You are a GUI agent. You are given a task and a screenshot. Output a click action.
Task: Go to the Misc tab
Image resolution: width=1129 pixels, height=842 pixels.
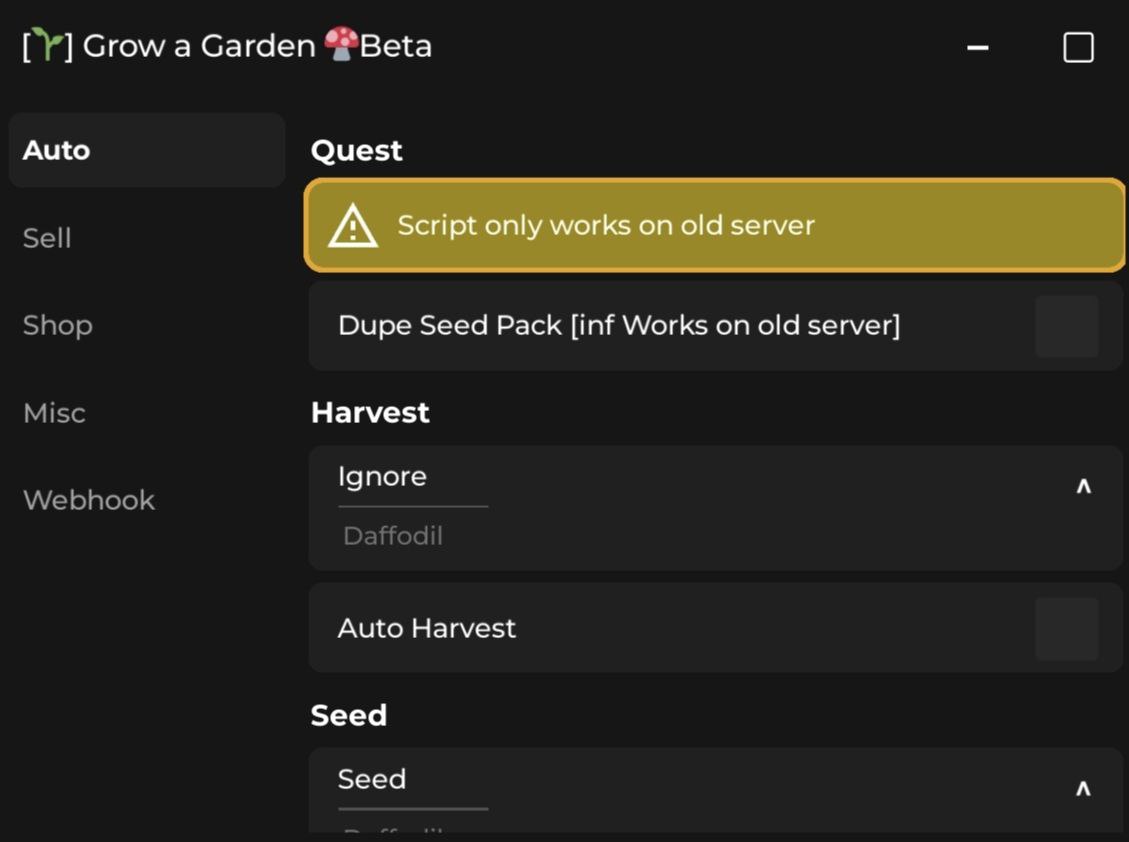tap(54, 413)
